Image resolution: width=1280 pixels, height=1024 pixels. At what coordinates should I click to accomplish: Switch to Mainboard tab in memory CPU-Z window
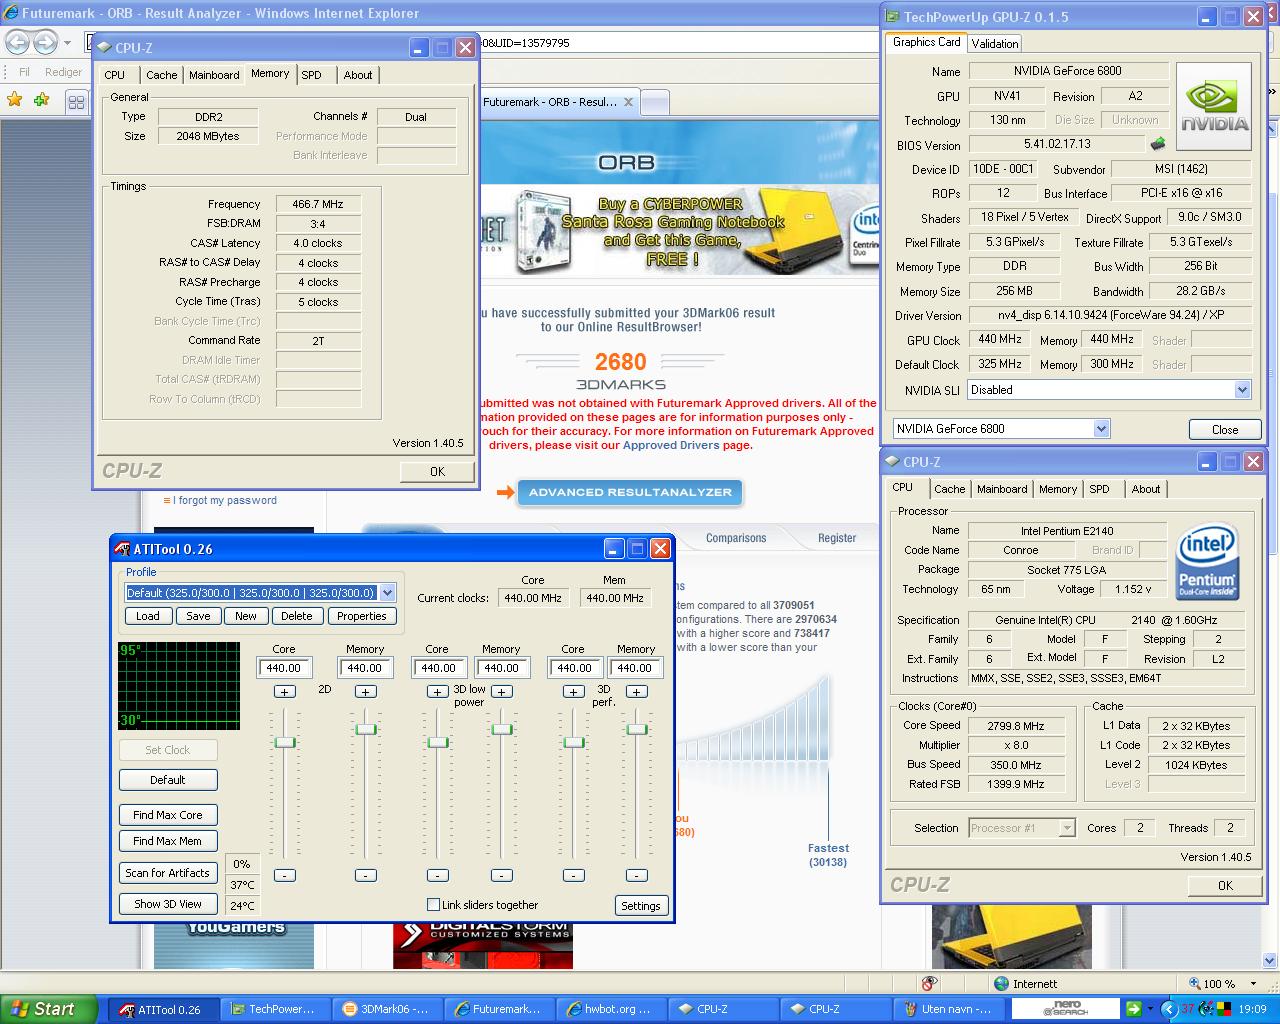coord(214,75)
